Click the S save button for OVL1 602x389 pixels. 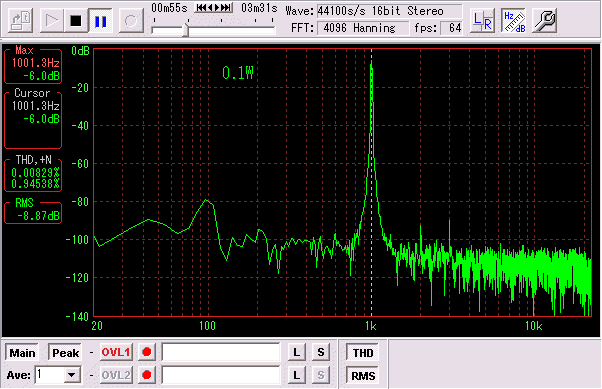coord(321,352)
